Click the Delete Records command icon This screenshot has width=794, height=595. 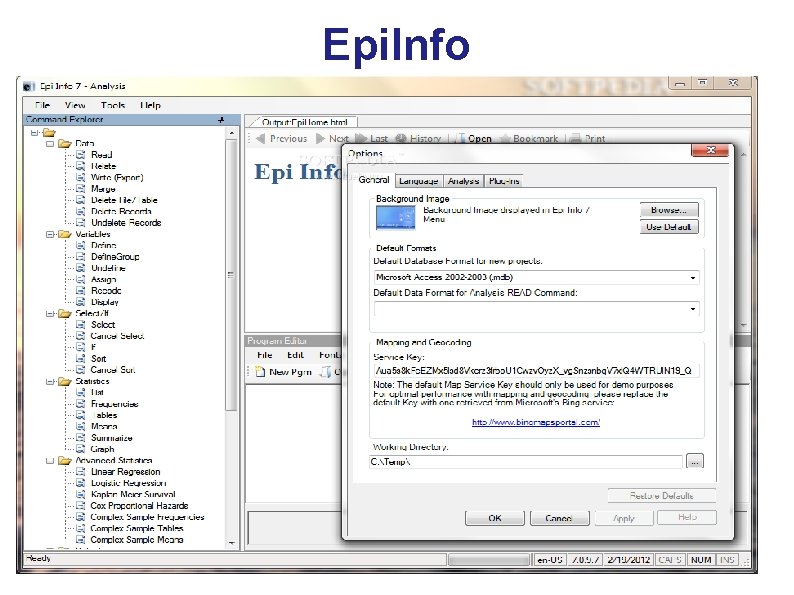pos(80,211)
